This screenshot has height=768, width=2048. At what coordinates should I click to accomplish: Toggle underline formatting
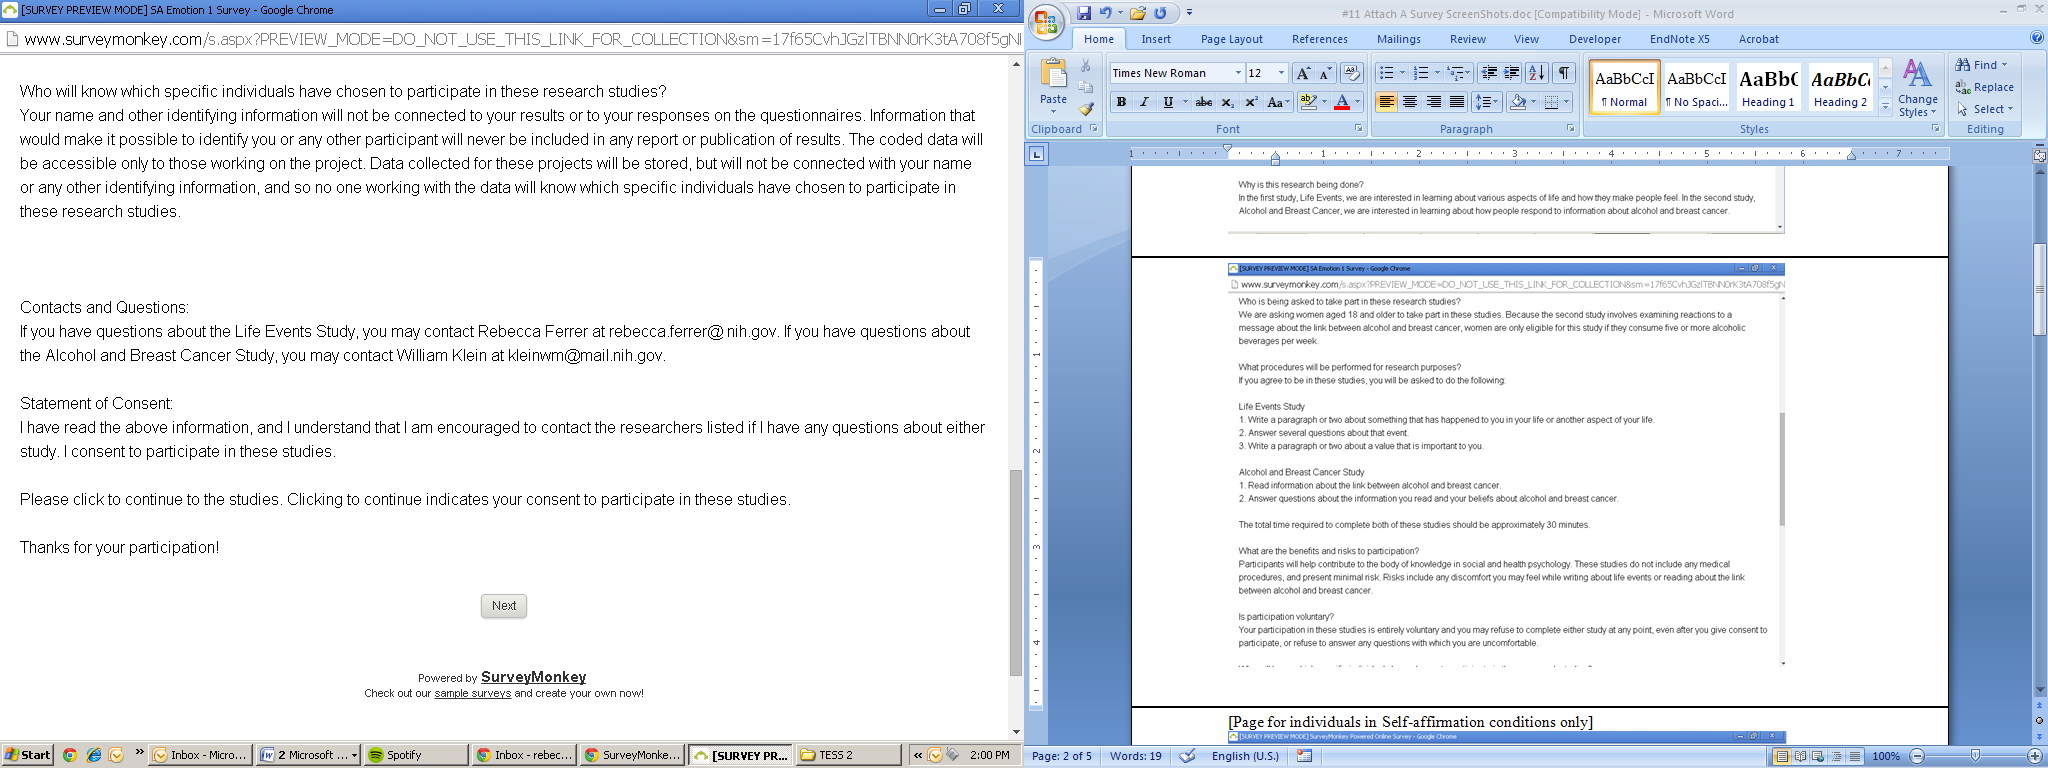pyautogui.click(x=1167, y=102)
